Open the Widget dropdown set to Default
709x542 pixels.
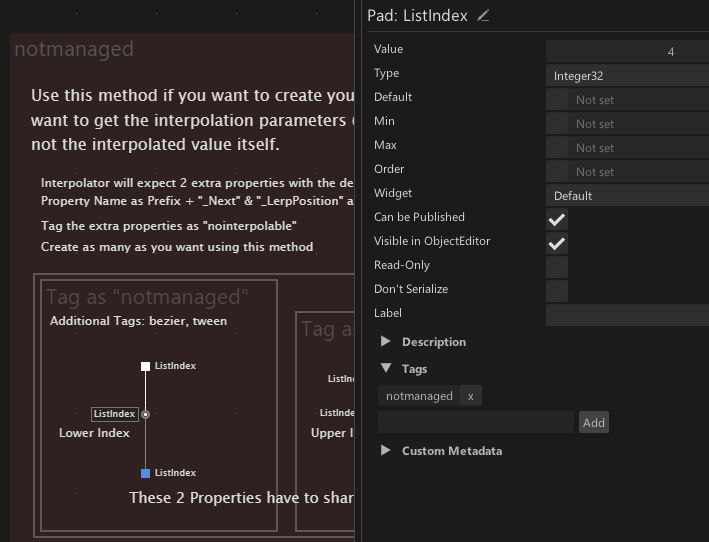click(627, 195)
